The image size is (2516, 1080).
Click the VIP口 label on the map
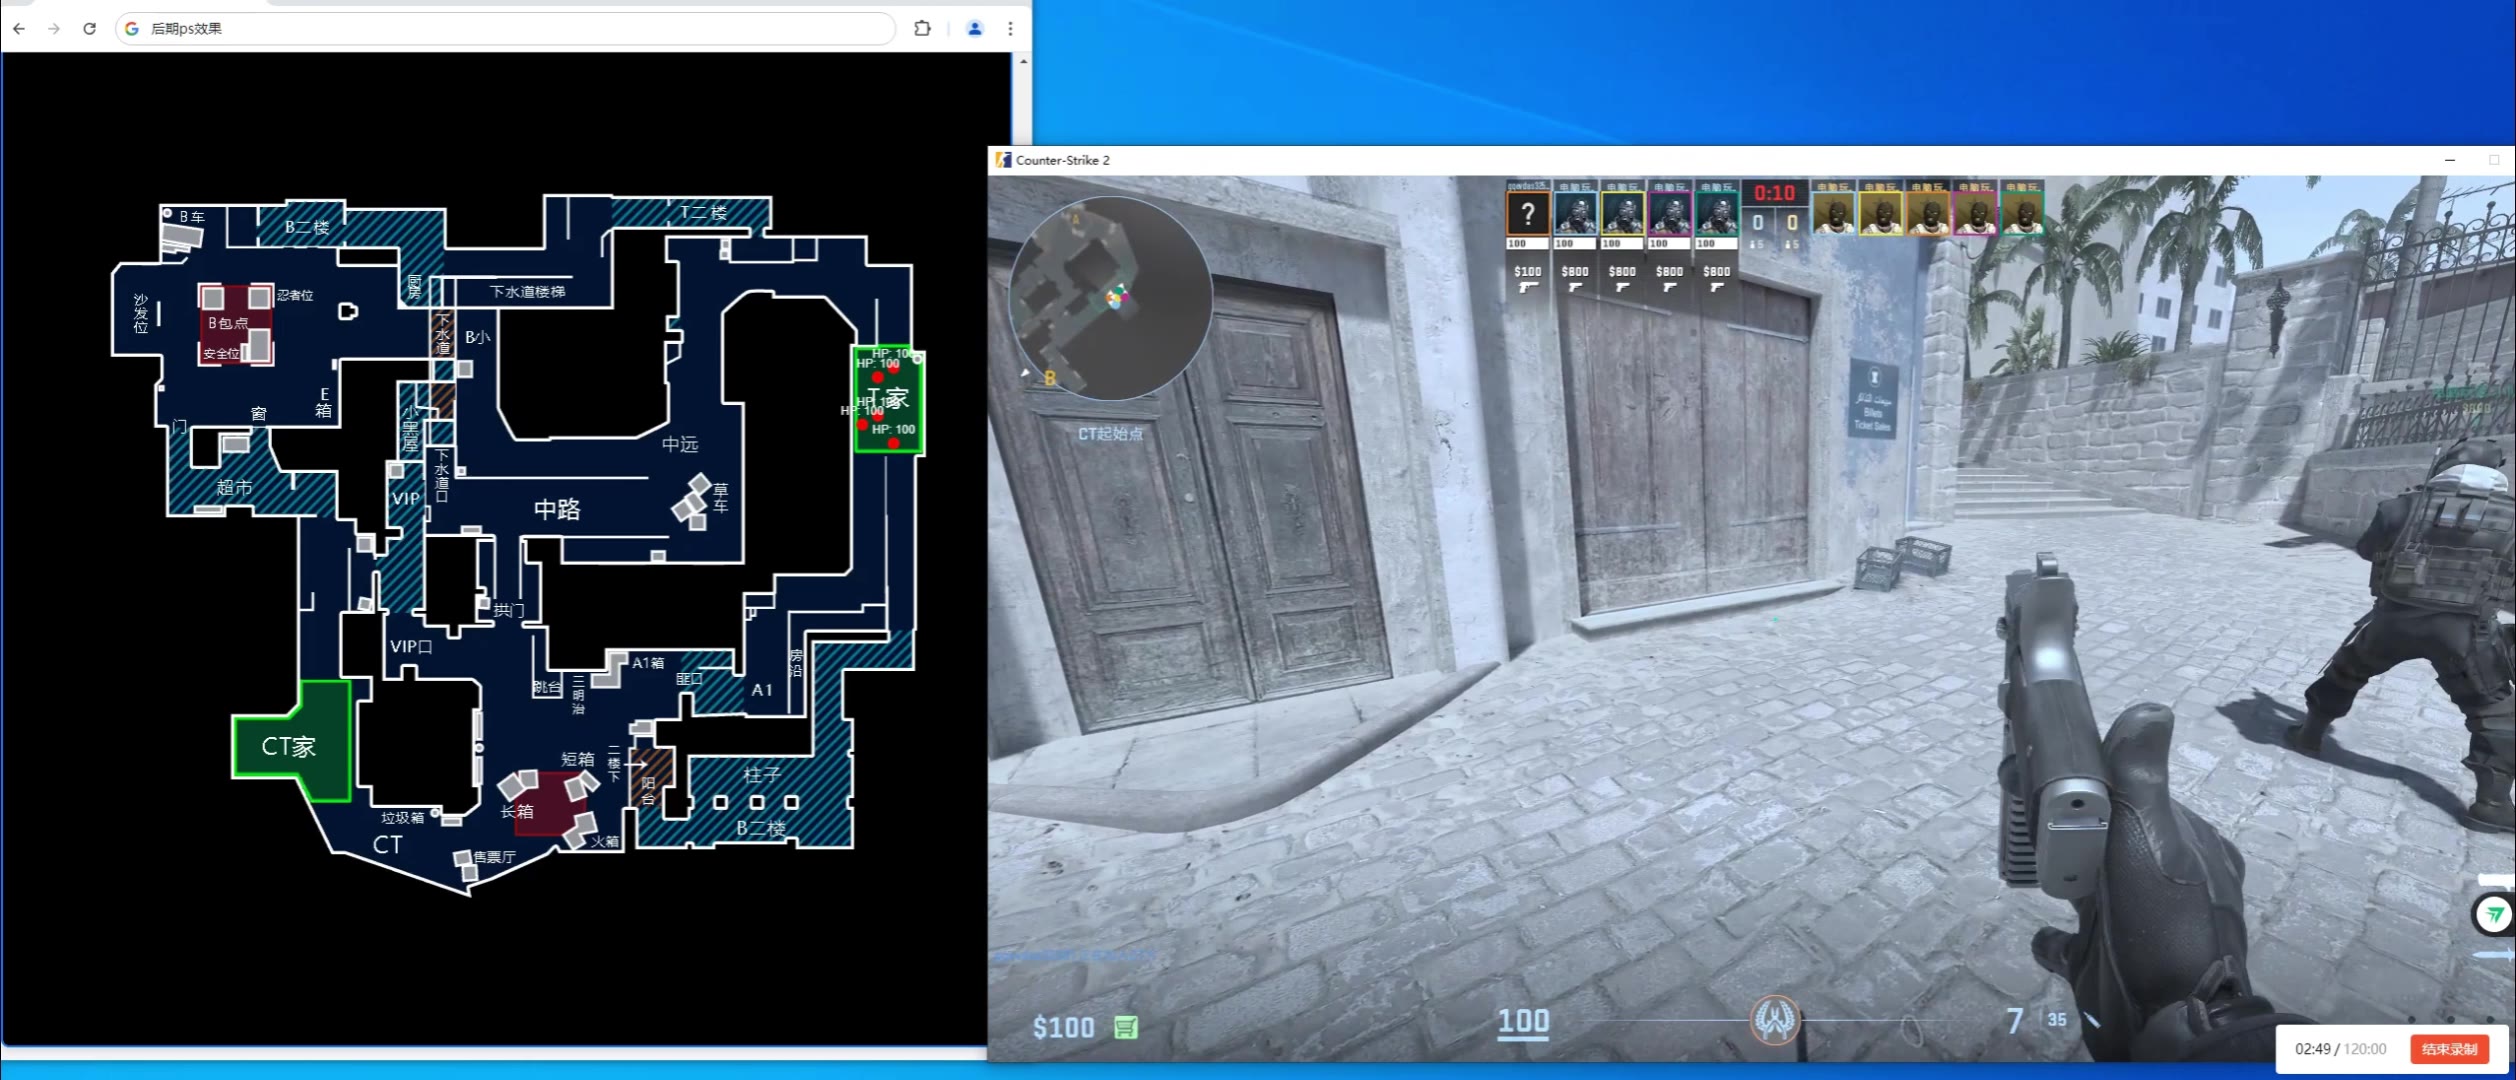[411, 646]
